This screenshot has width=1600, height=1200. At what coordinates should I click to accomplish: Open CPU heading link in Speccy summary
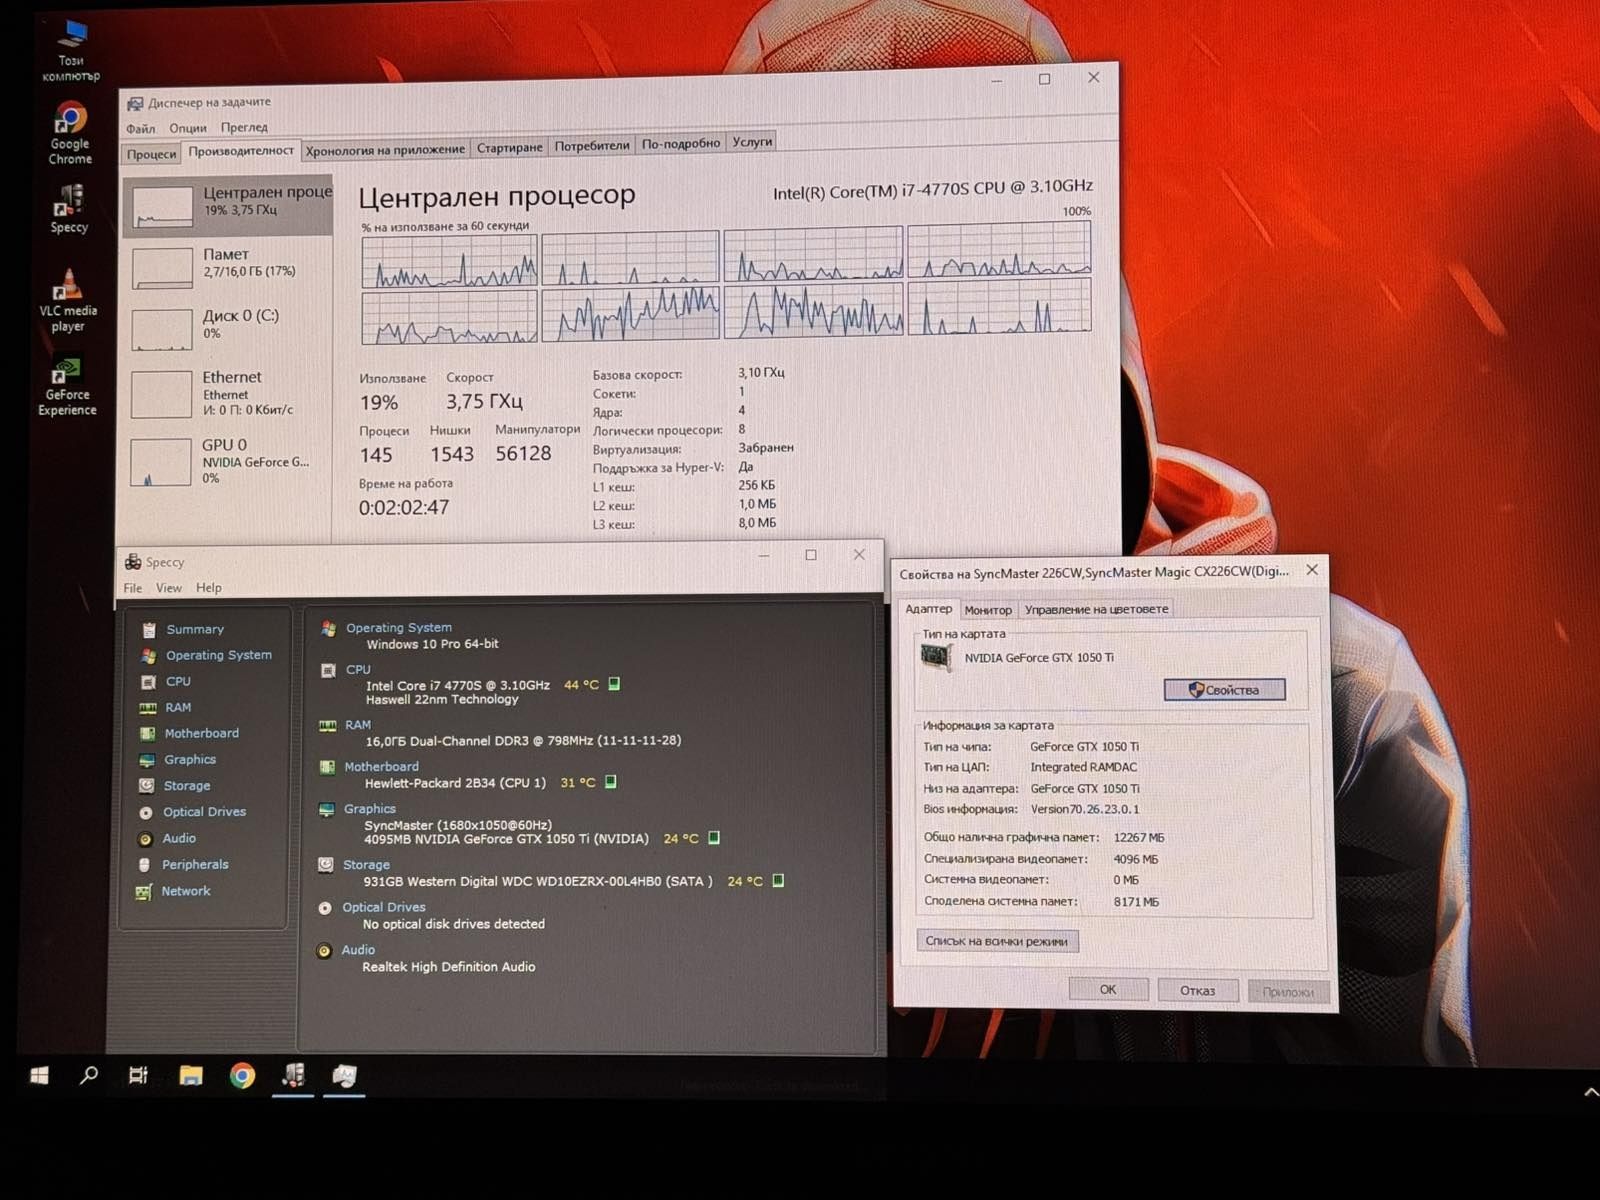point(358,670)
